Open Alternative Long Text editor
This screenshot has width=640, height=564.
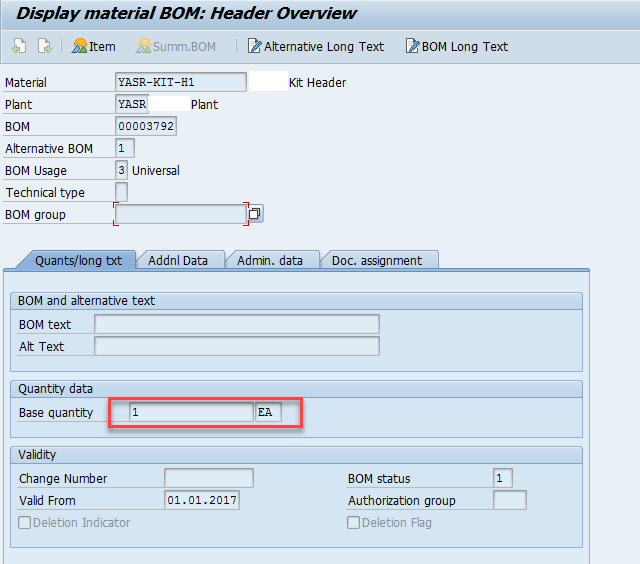point(316,47)
